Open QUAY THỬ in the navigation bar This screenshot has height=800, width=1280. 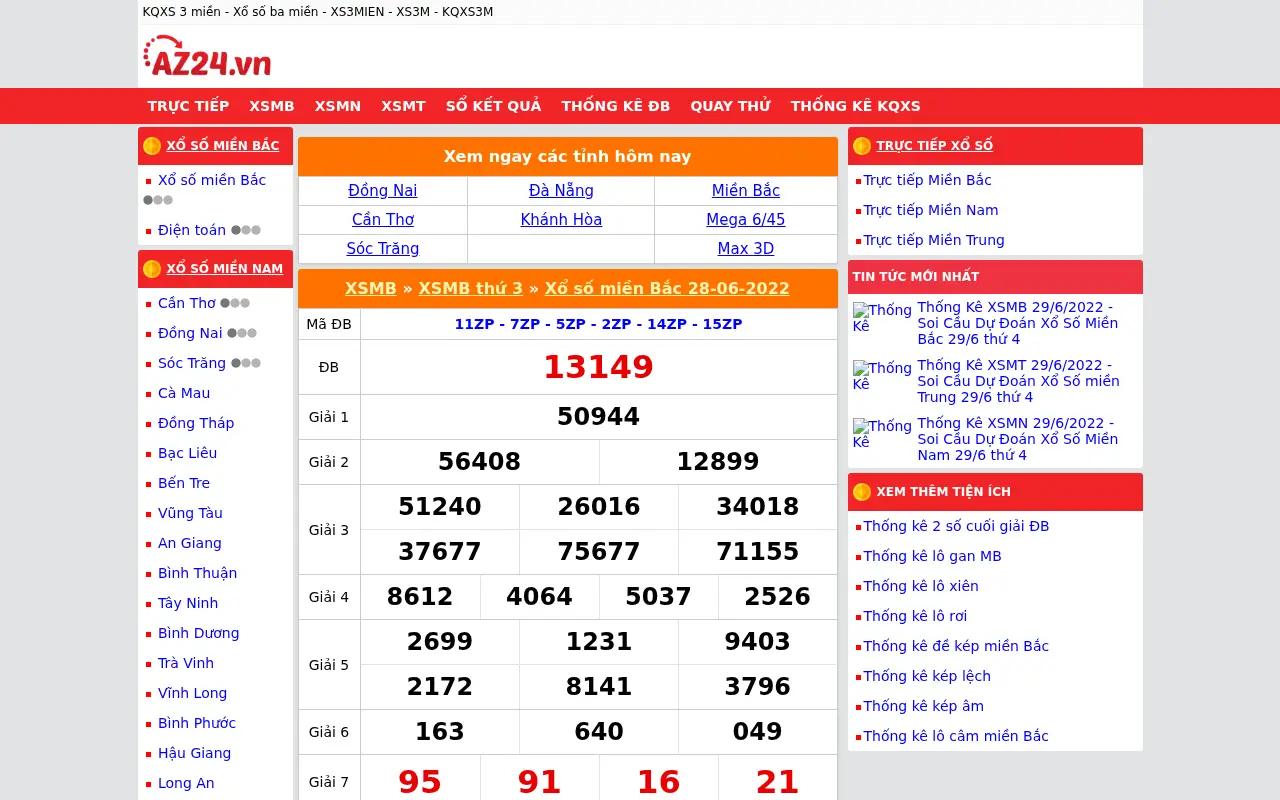pyautogui.click(x=731, y=106)
